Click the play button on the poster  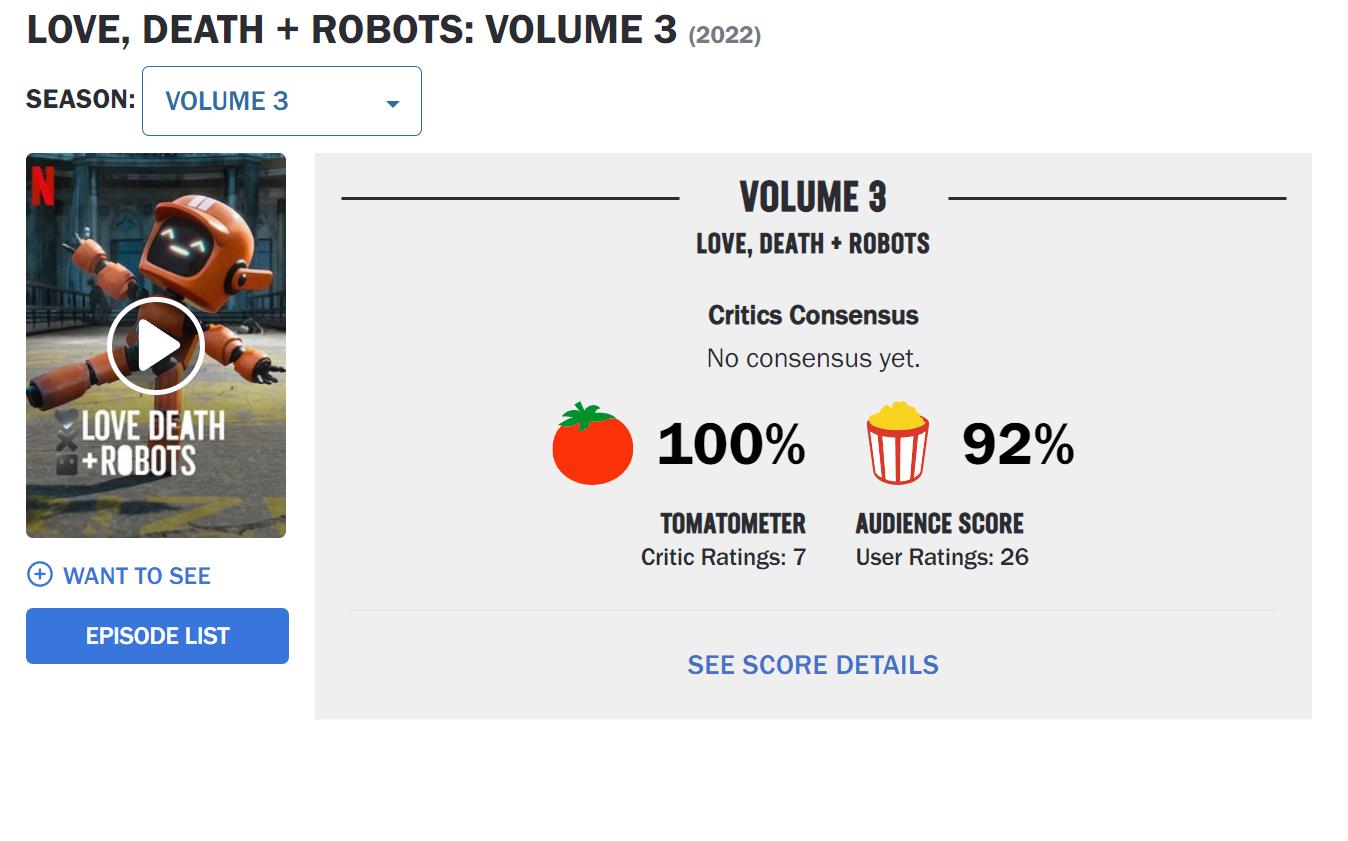click(155, 346)
